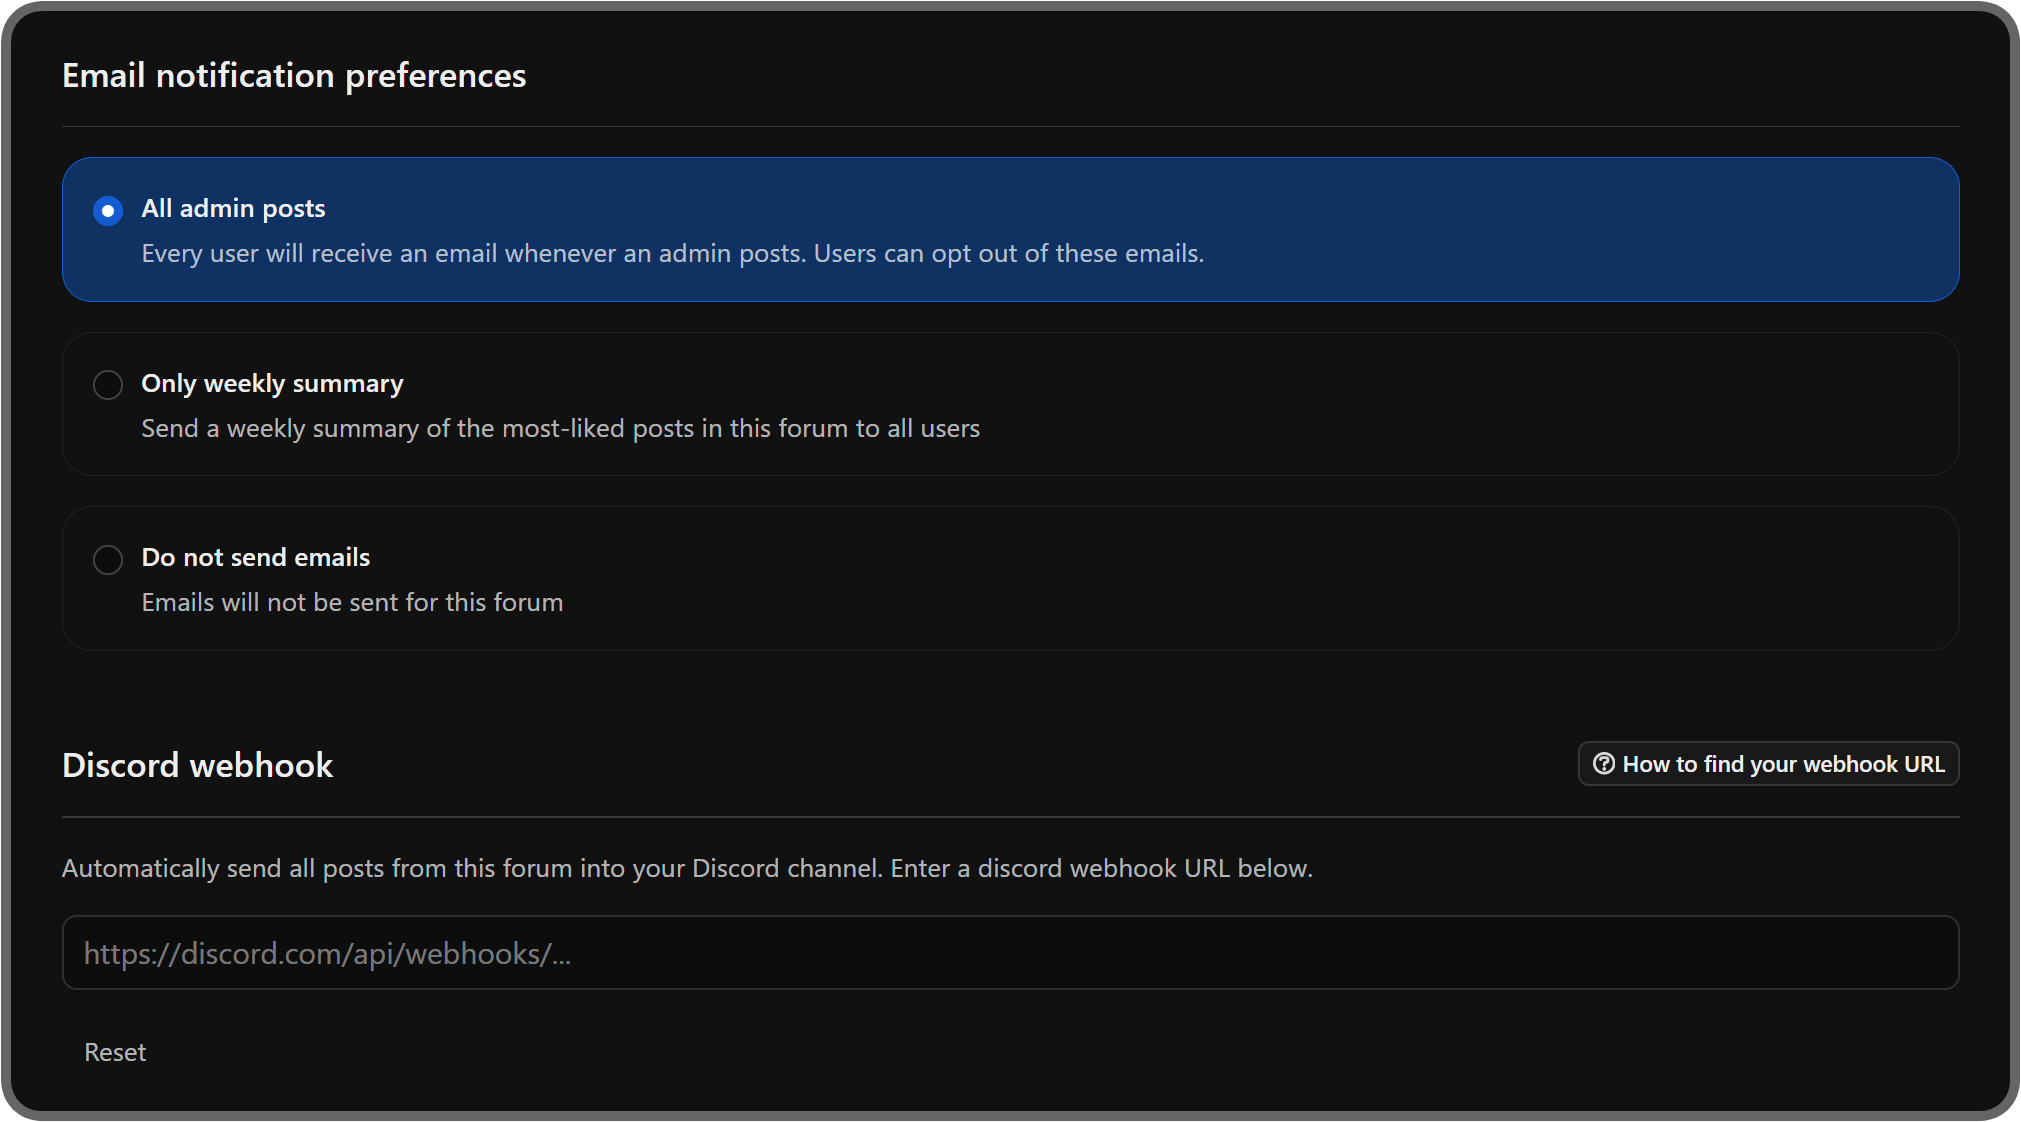Select 'Do not send emails'

tap(107, 559)
